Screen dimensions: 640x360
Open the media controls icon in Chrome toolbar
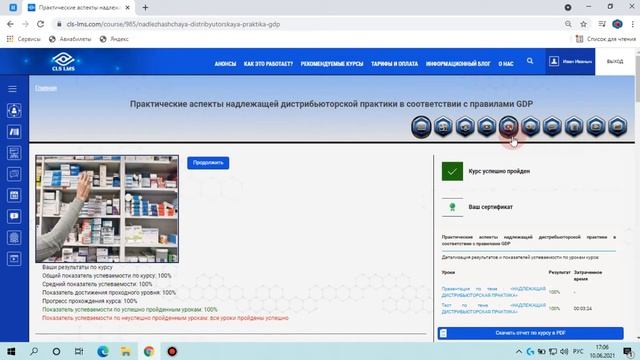[x=602, y=24]
